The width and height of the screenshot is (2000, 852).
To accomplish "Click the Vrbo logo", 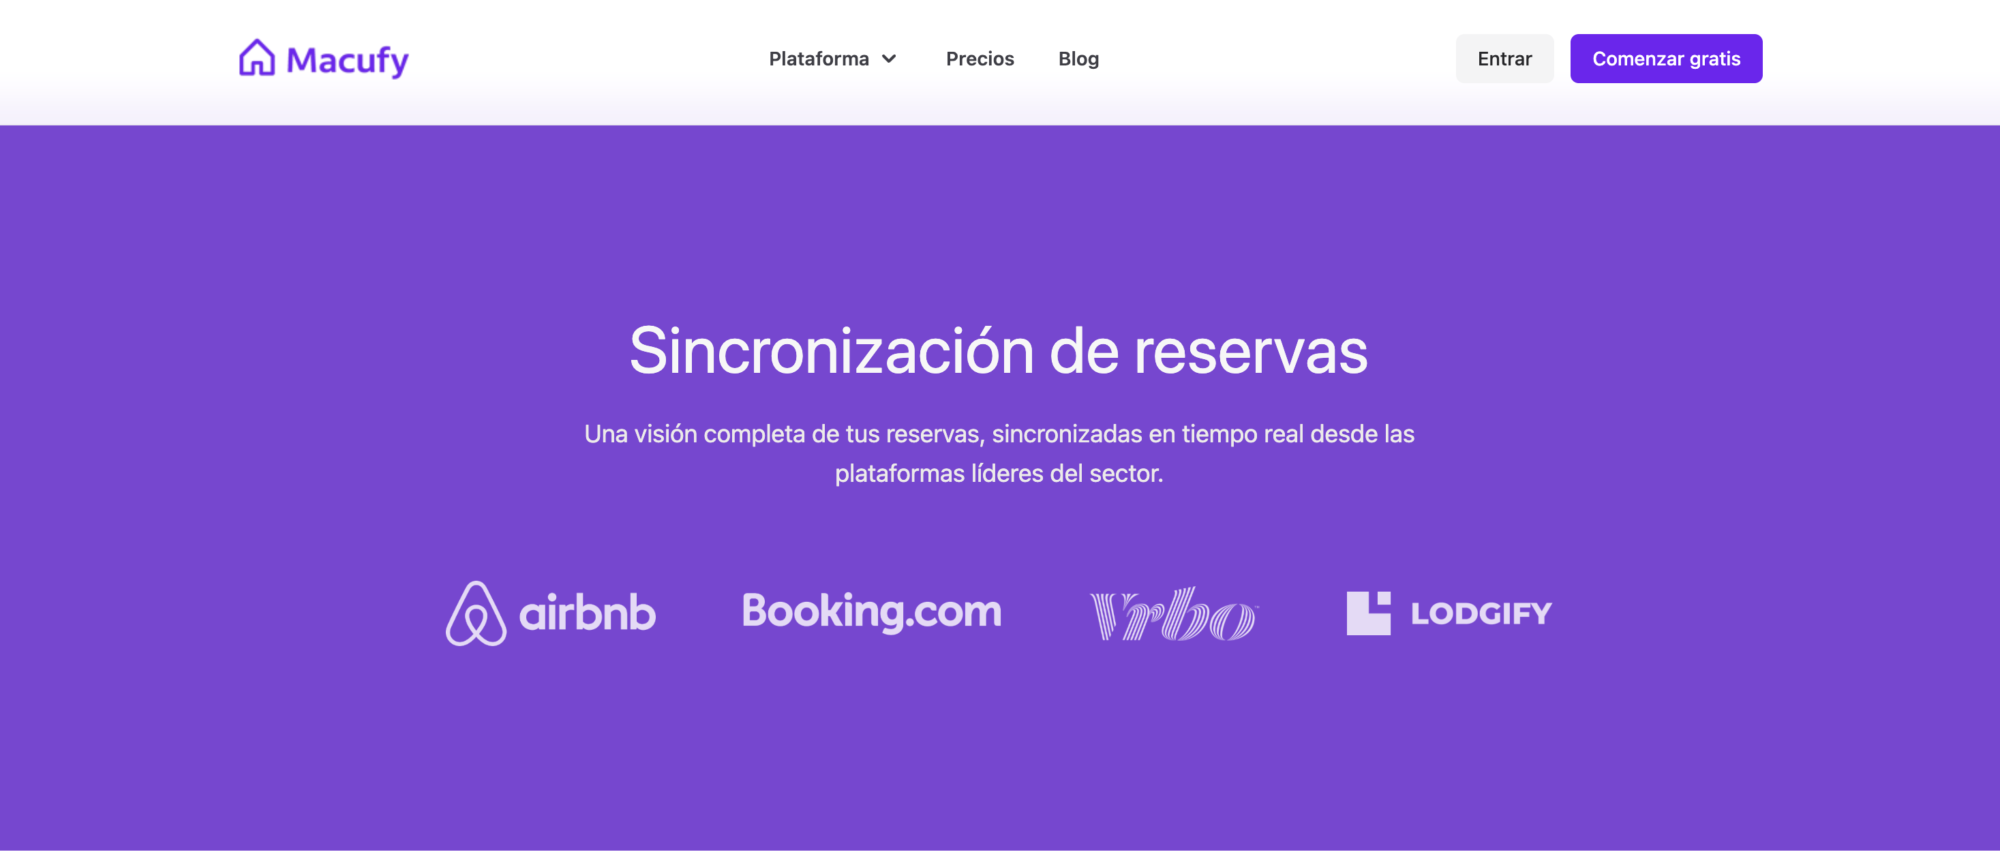I will click(x=1174, y=614).
